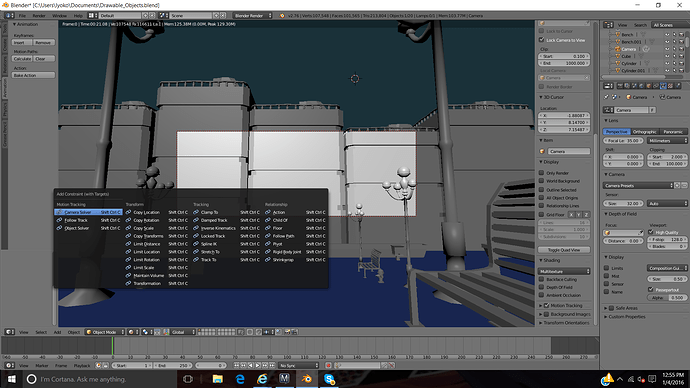690x388 pixels.
Task: Enable Only Render checkbox
Action: tap(542, 173)
